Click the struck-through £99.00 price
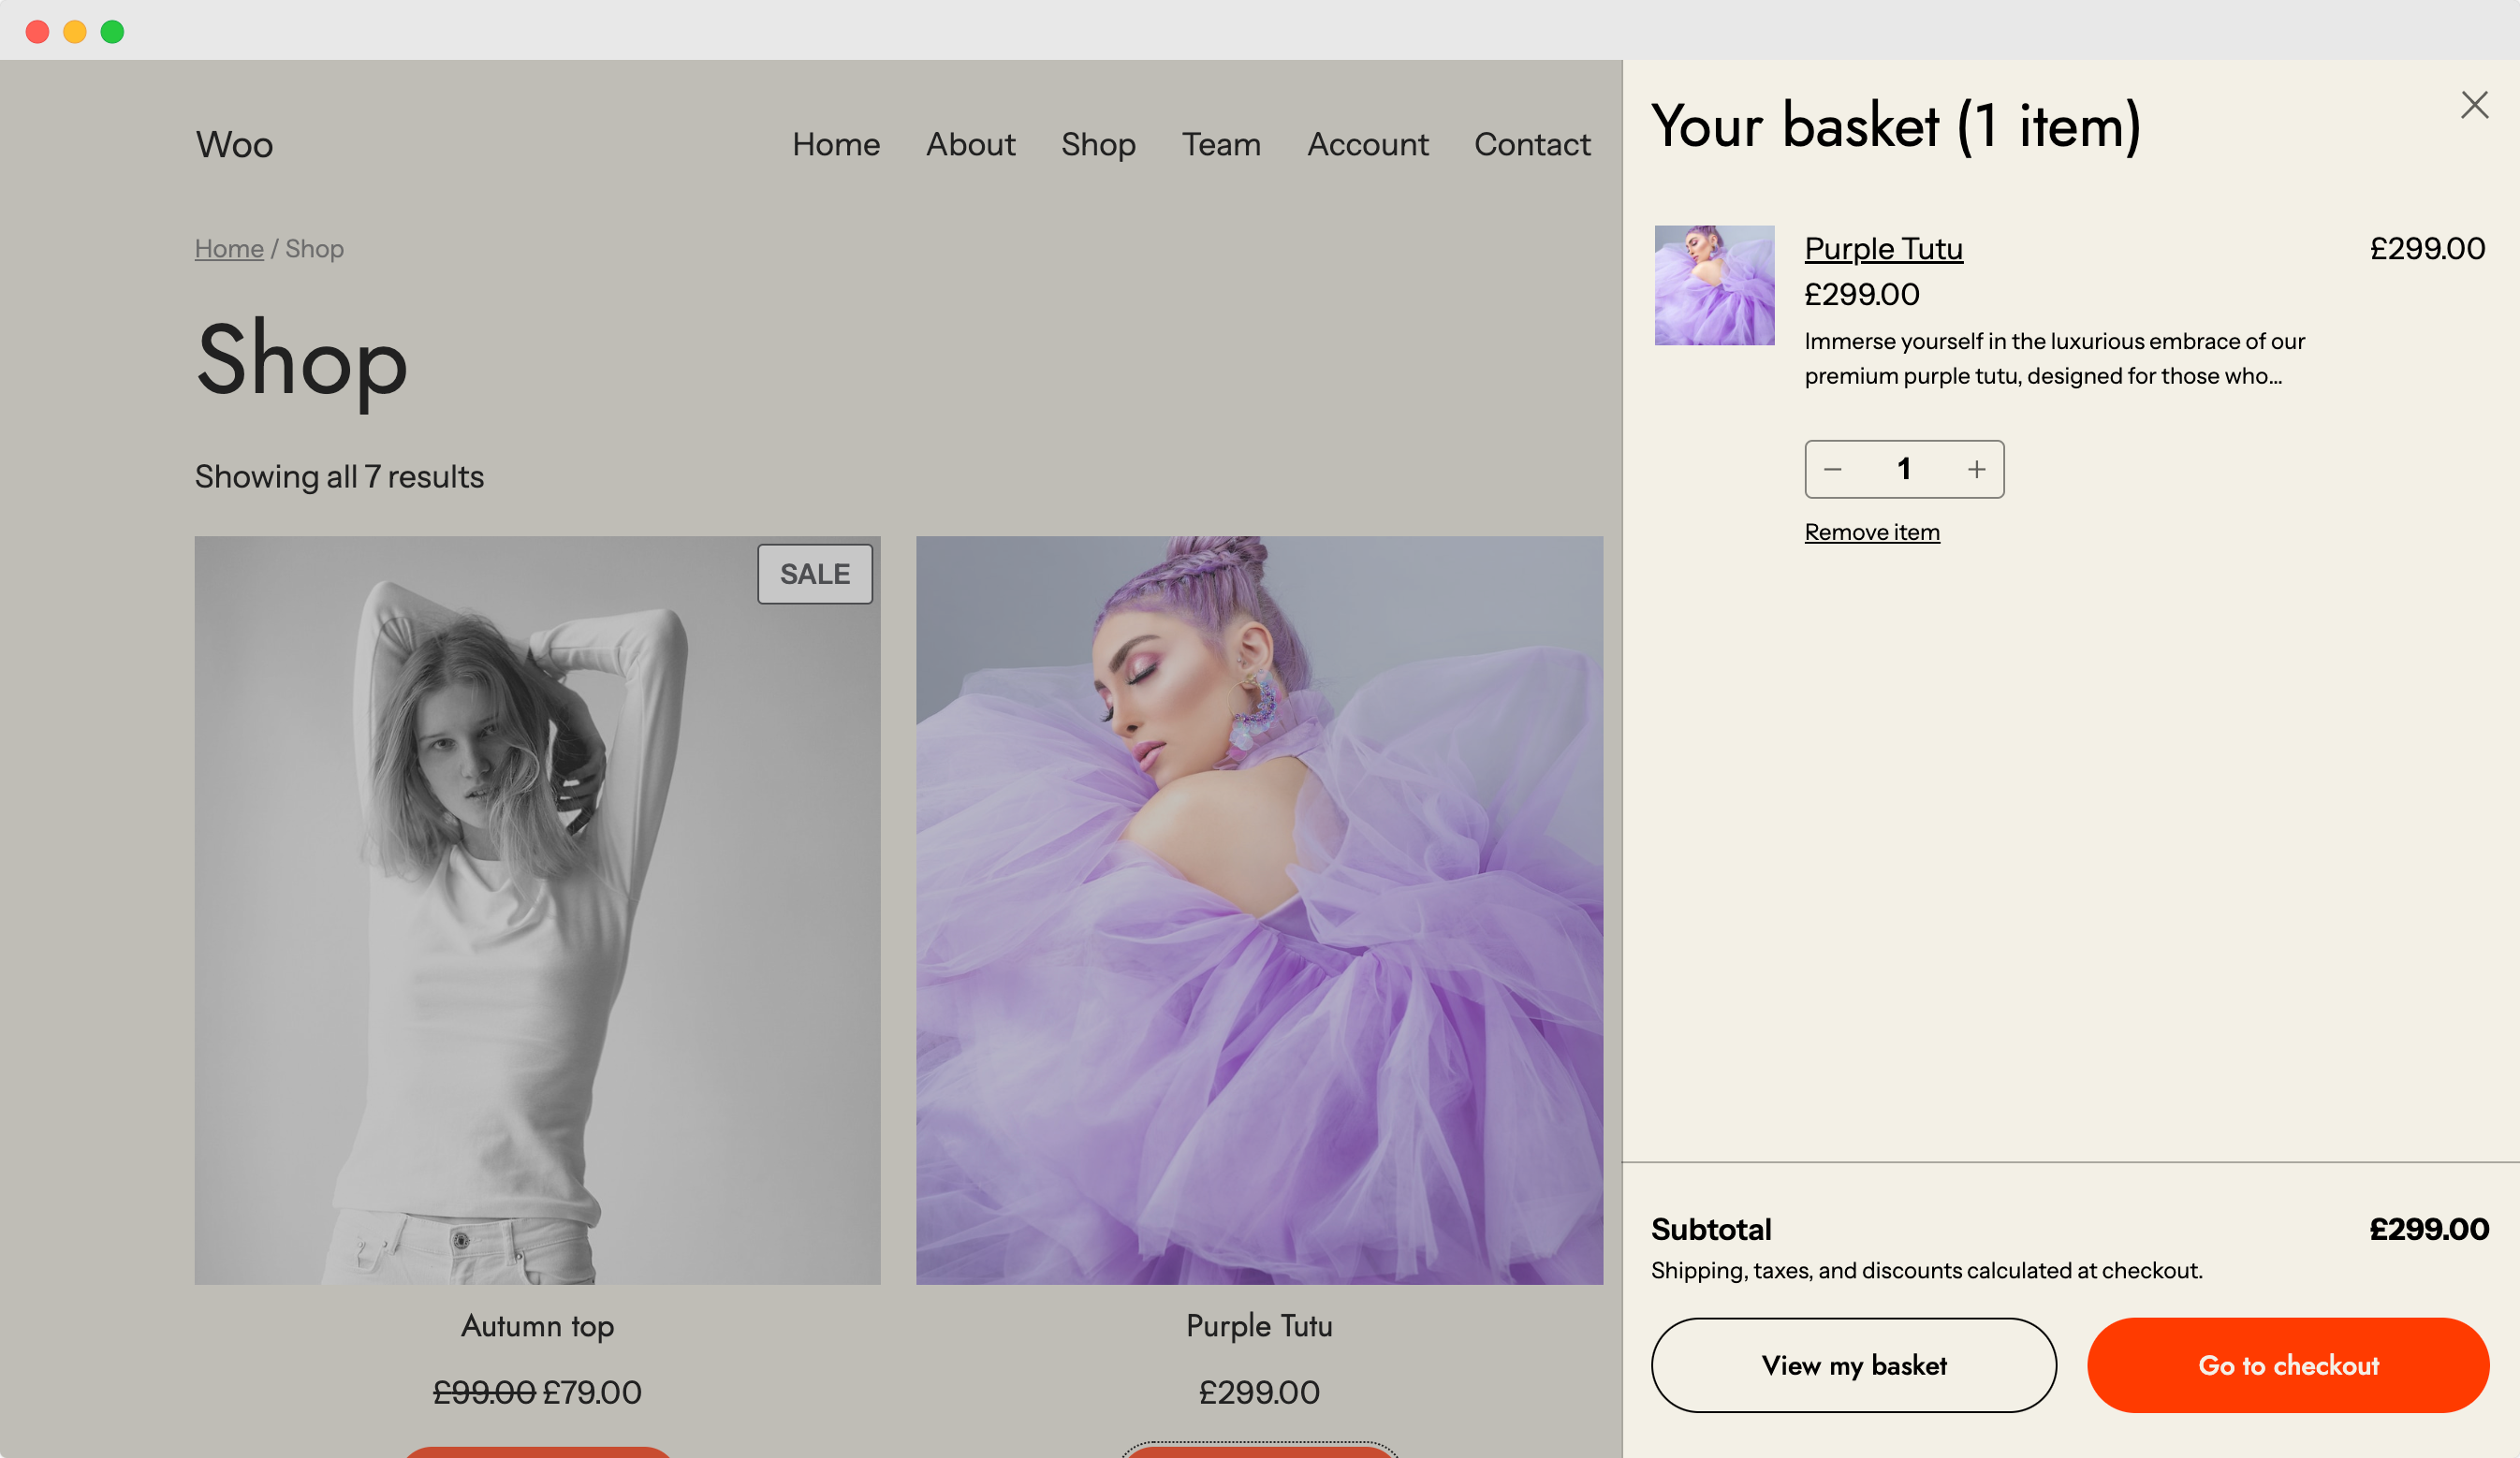Screen dimensions: 2520x1458 [484, 1392]
